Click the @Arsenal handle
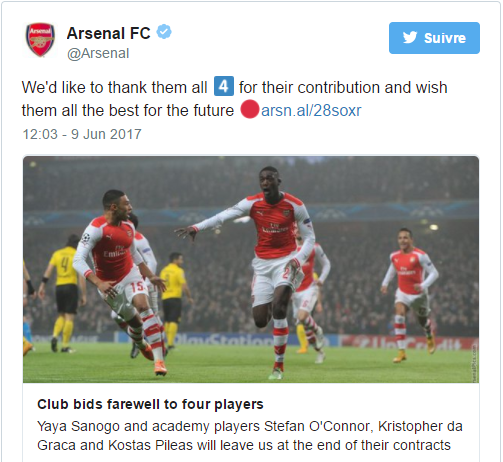 (98, 53)
